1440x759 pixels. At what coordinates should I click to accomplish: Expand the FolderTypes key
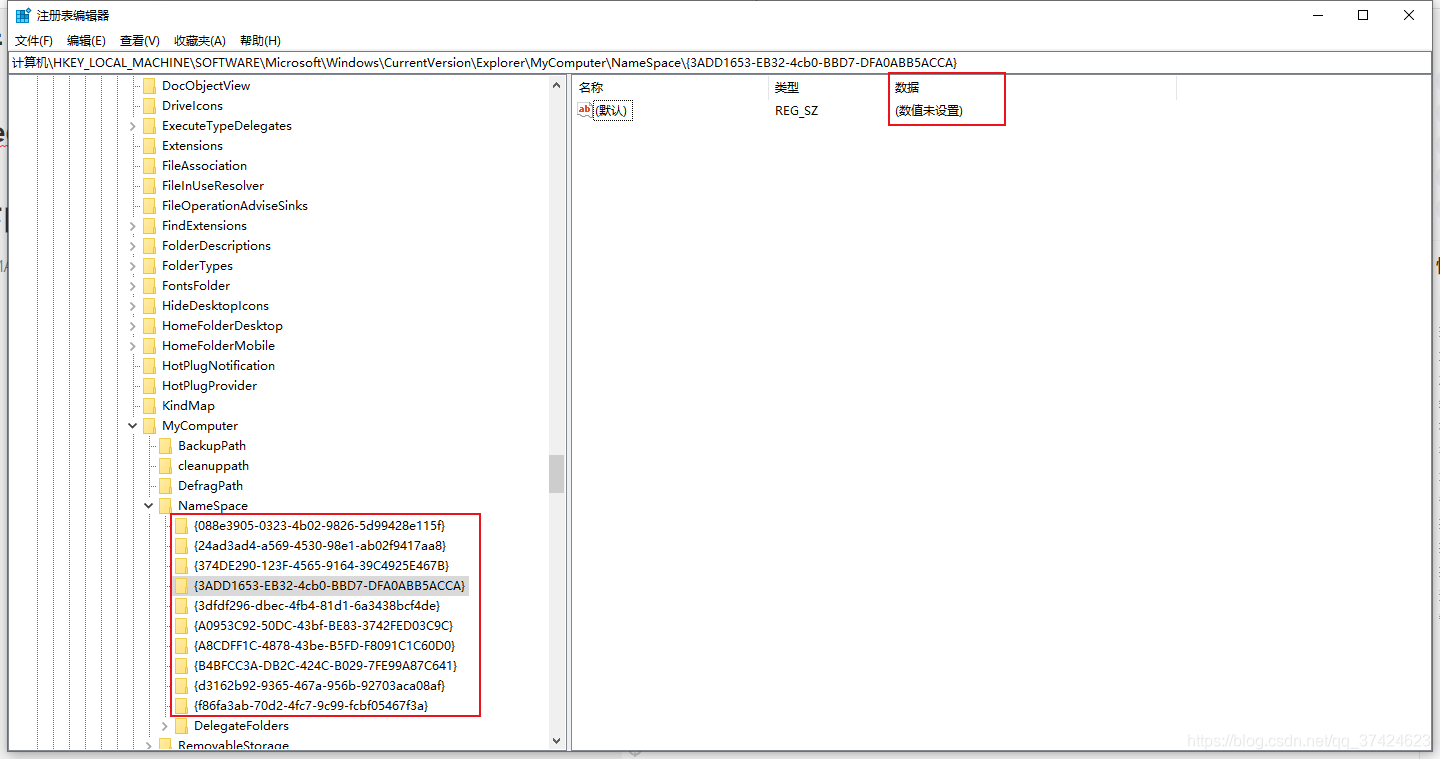click(x=133, y=266)
